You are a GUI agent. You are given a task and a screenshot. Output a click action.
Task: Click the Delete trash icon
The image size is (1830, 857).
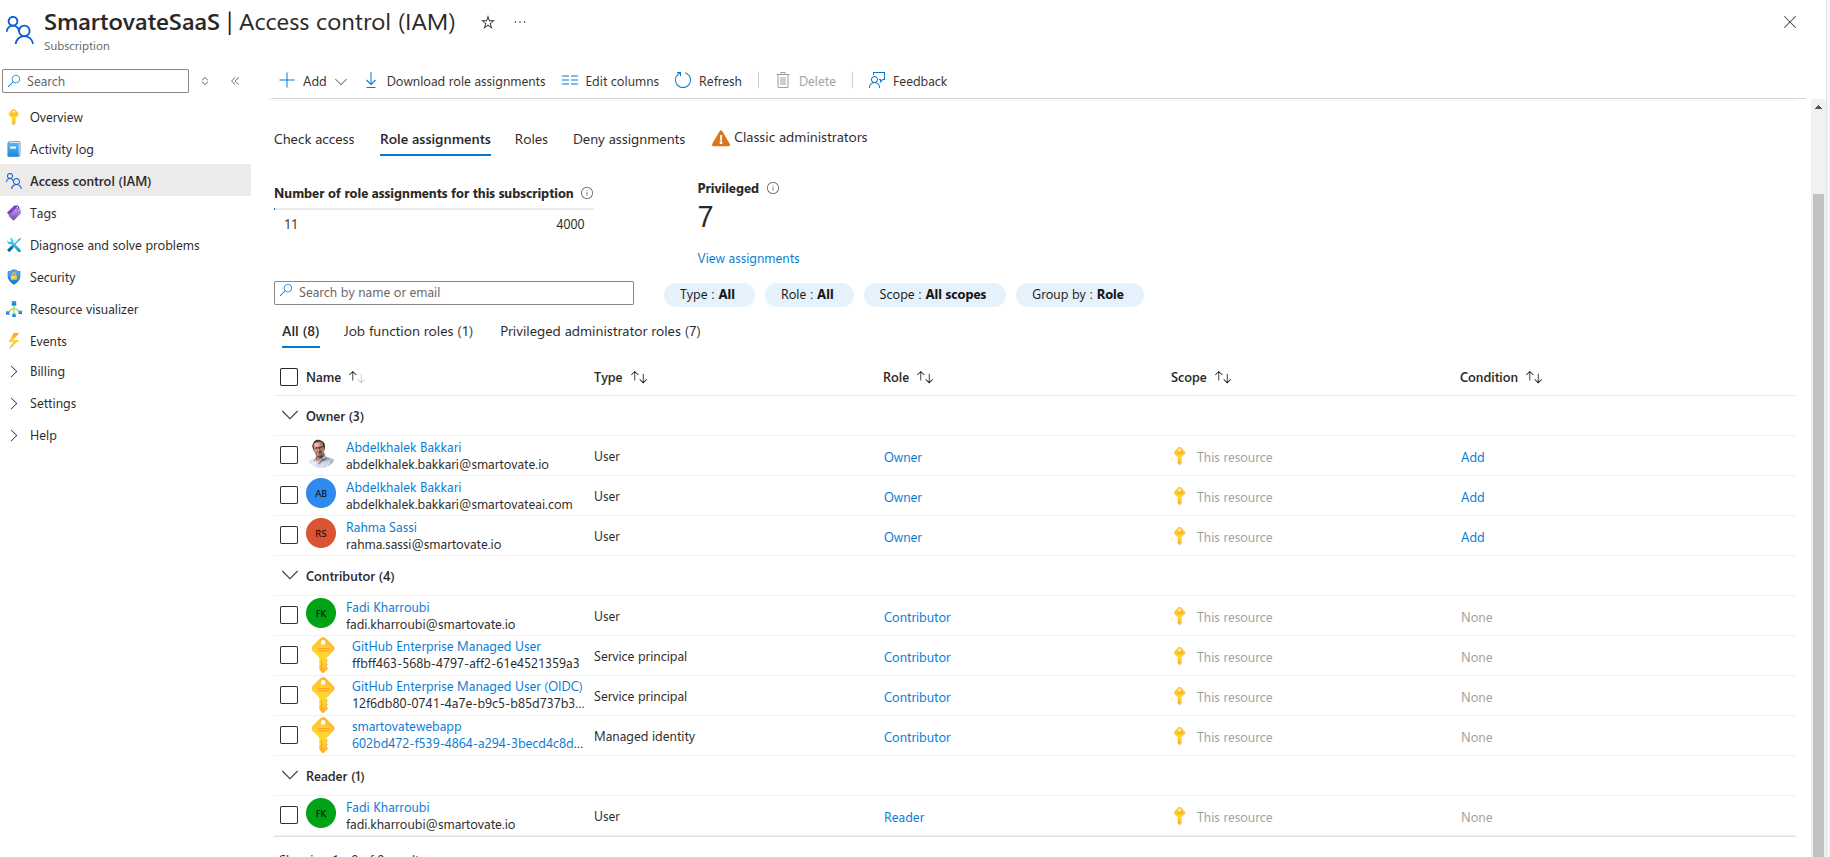pos(783,80)
